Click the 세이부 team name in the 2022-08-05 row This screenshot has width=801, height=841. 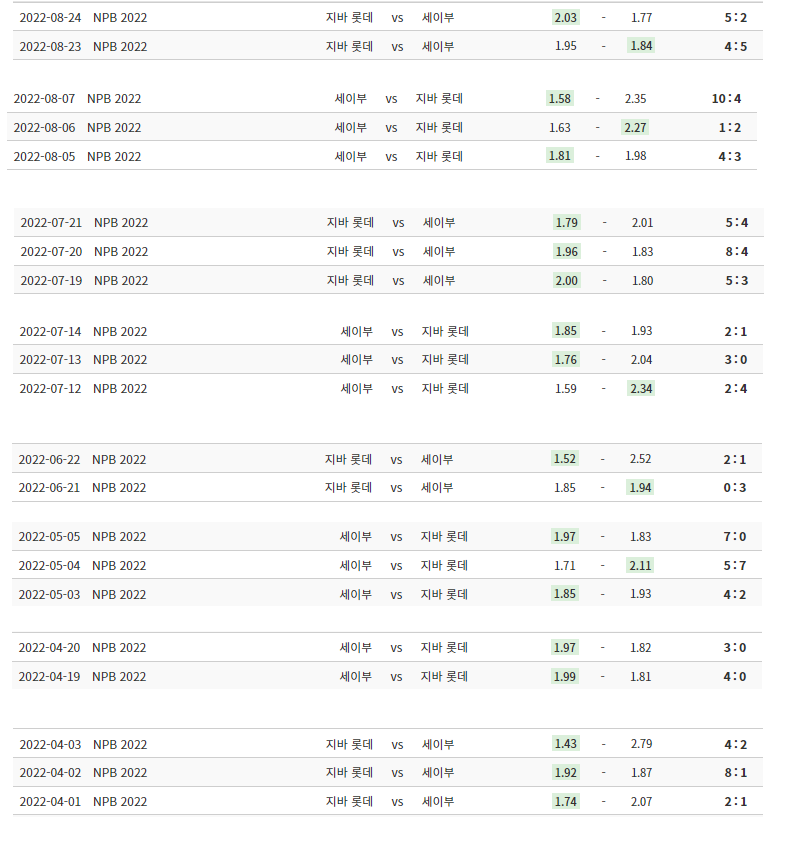(x=350, y=156)
